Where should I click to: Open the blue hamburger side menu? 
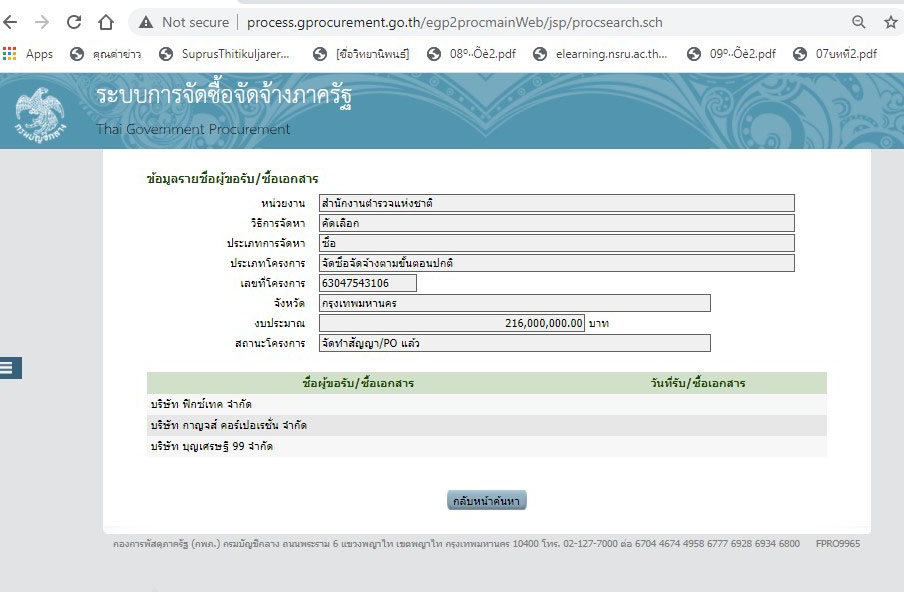point(9,368)
